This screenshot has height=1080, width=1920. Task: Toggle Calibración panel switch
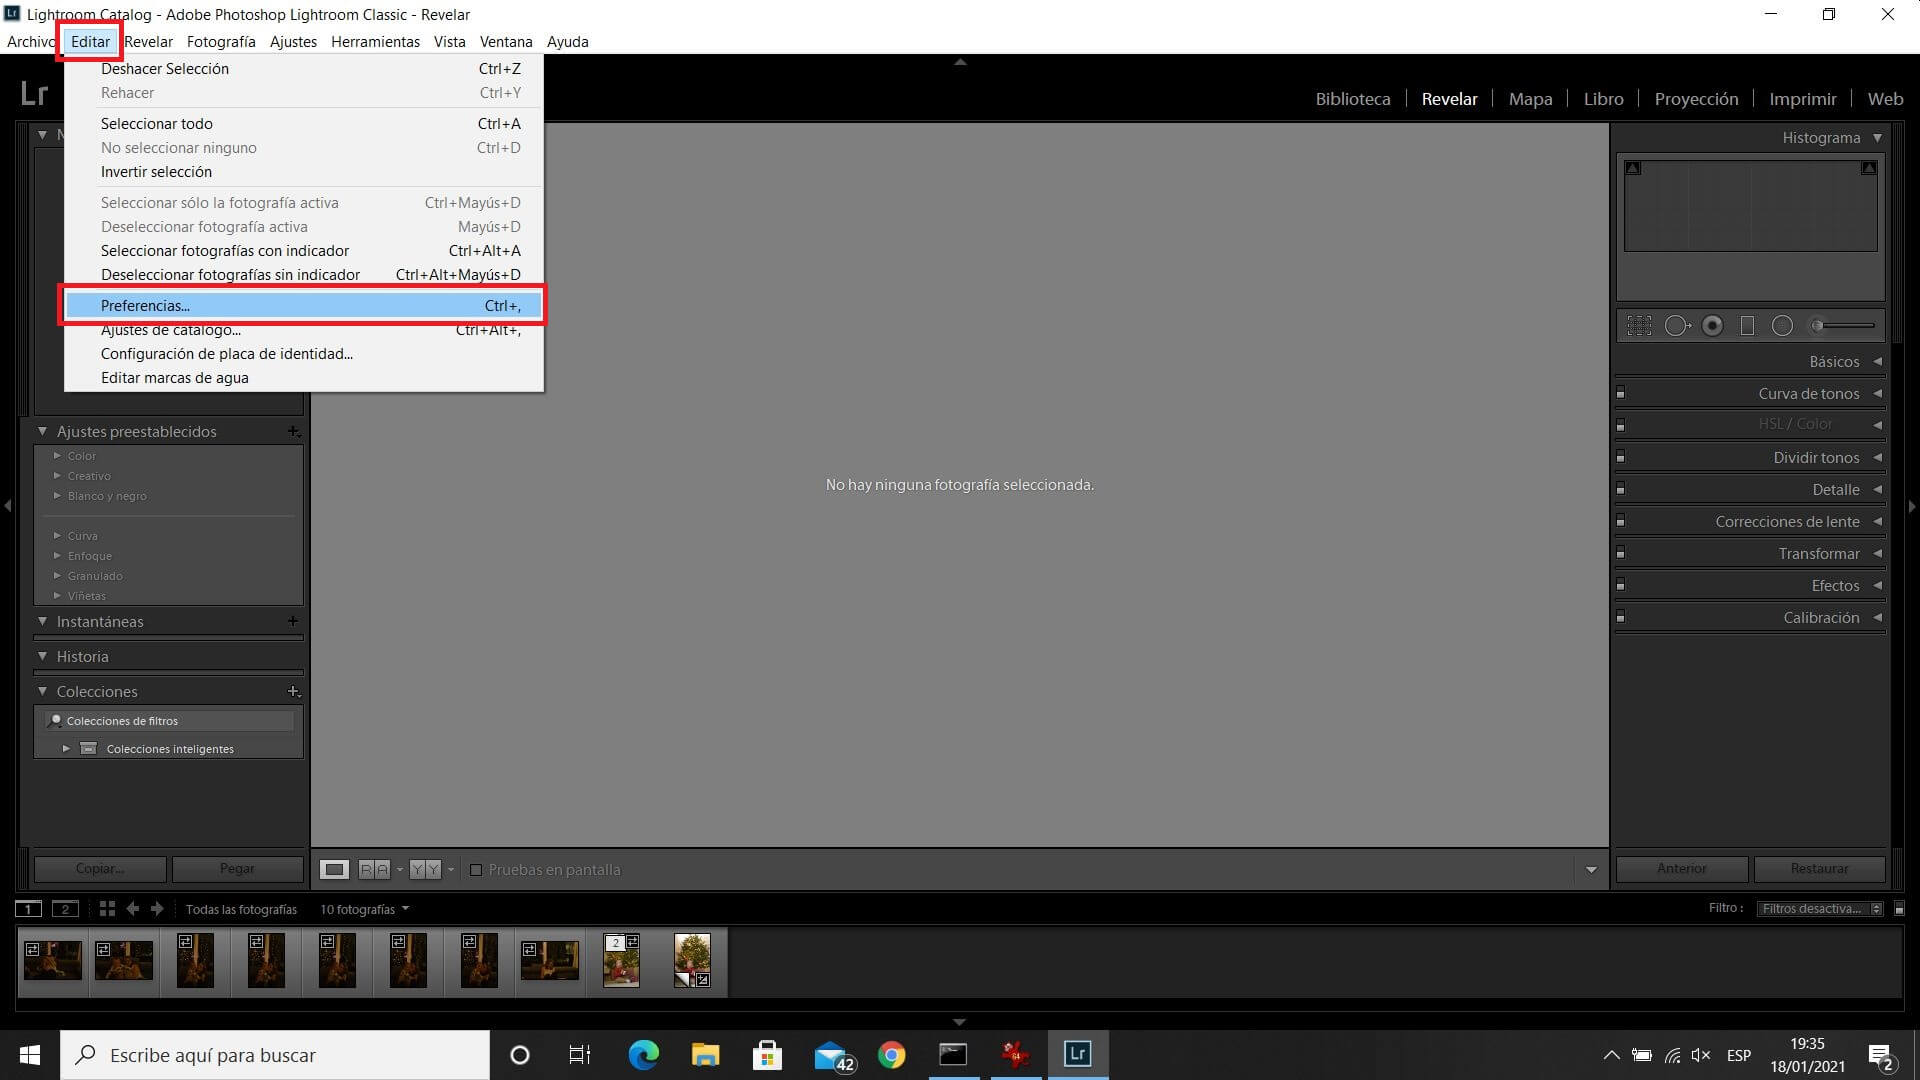click(1620, 617)
